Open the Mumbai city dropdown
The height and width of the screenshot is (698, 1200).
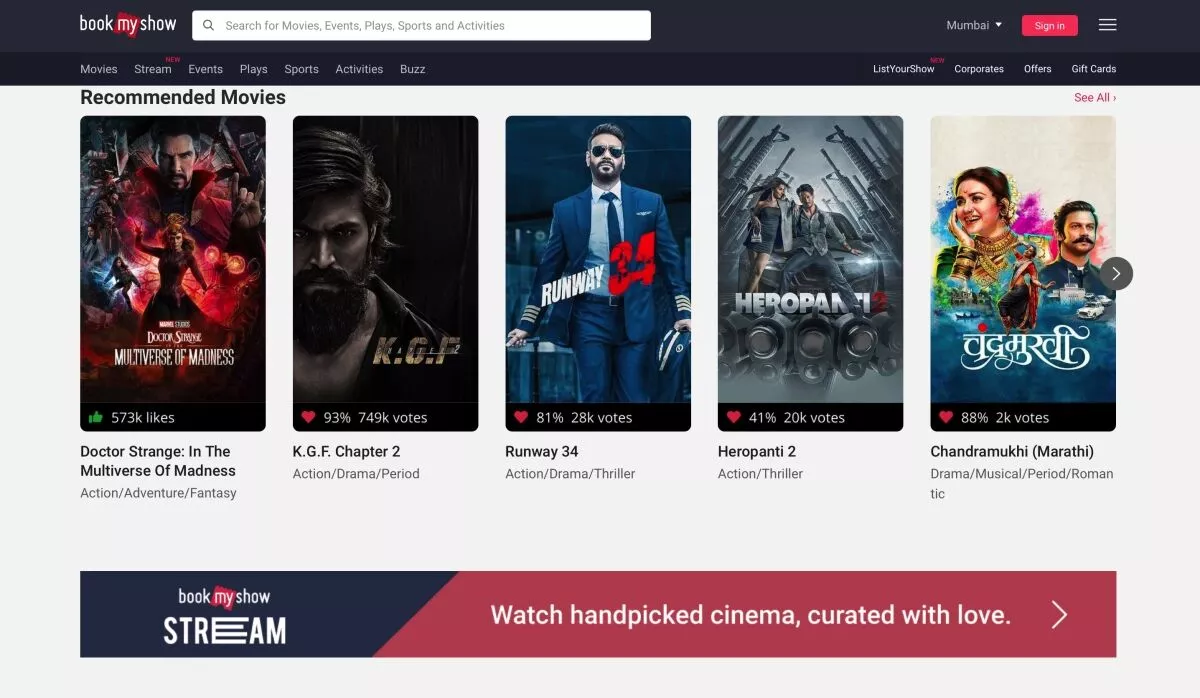point(974,25)
